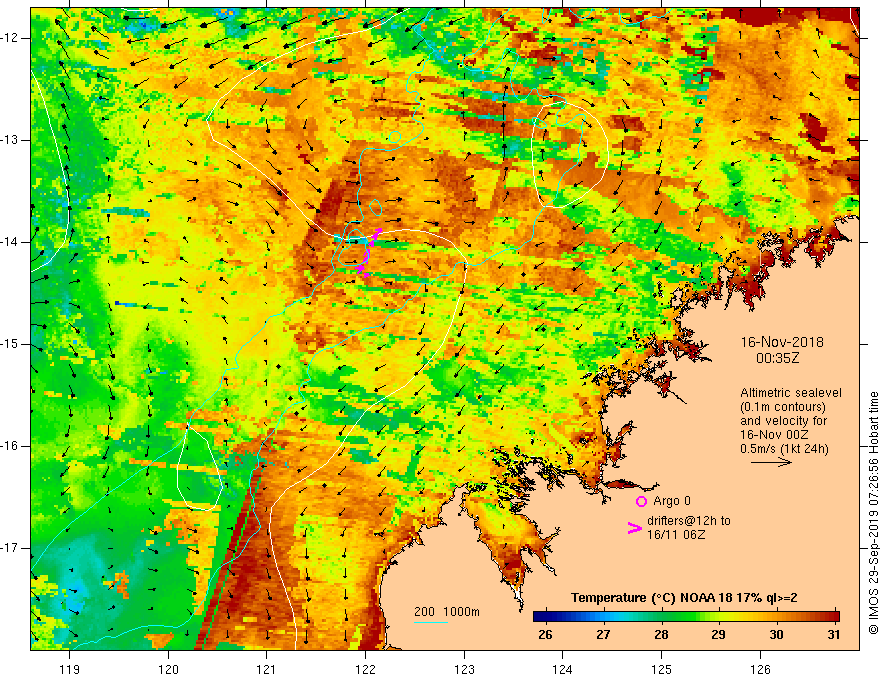Click the velocity scale arrow in legend
This screenshot has width=880, height=680.
(771, 462)
